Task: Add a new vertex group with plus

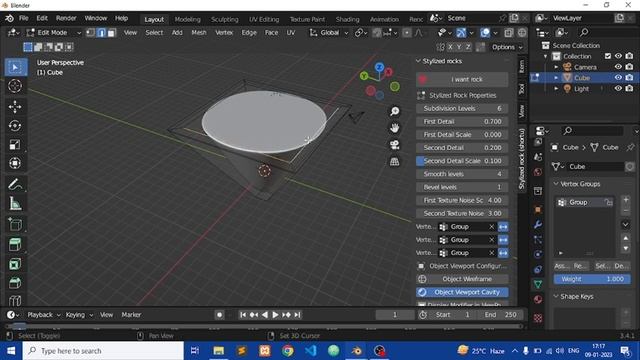Action: click(x=626, y=200)
